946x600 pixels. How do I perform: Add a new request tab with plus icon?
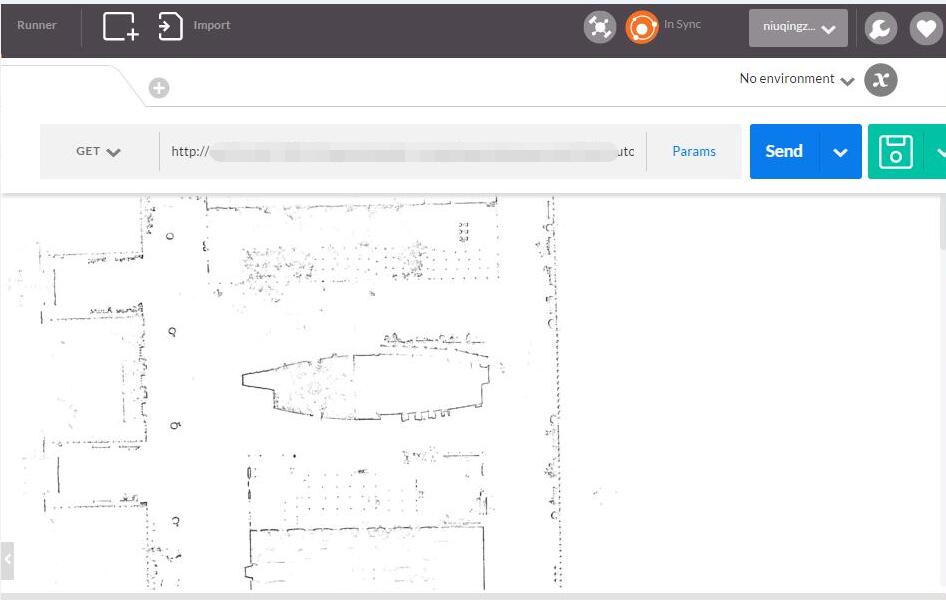tap(159, 89)
